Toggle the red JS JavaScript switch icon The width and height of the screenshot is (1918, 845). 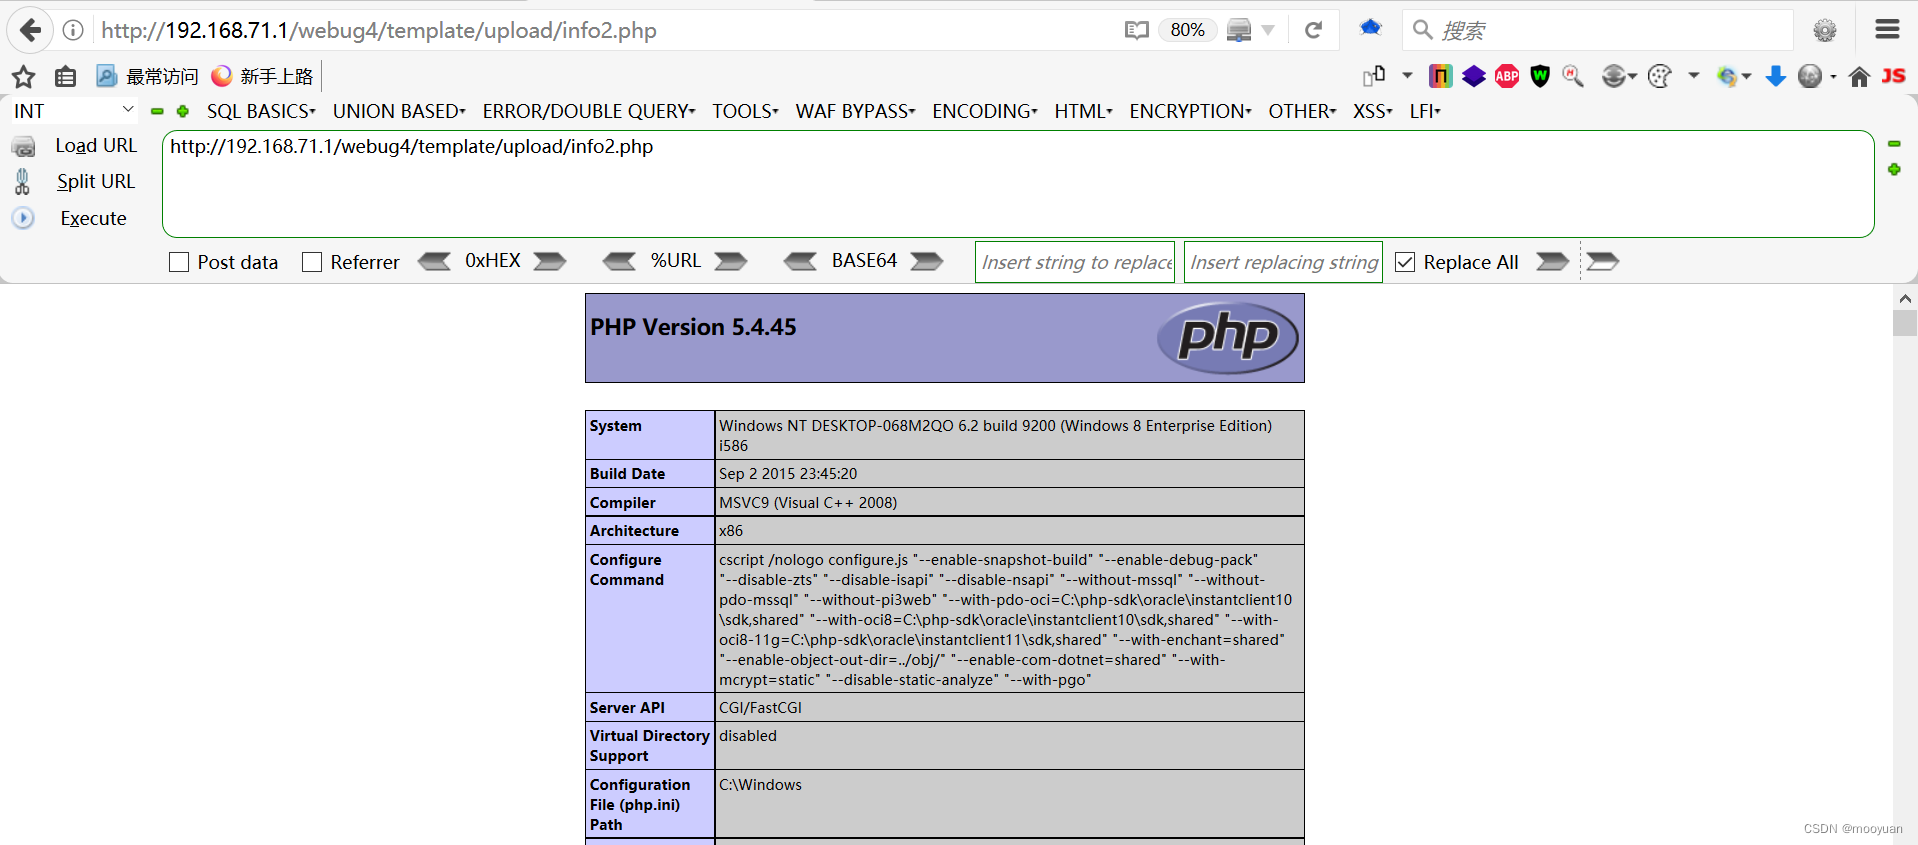tap(1893, 76)
